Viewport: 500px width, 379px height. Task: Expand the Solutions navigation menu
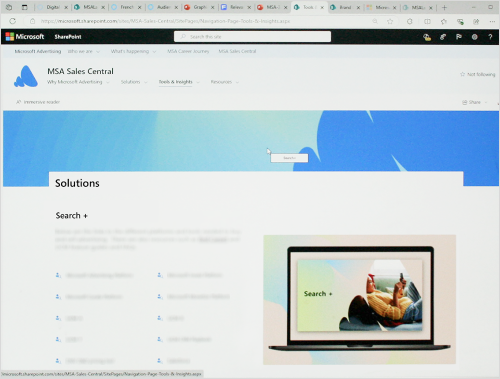[x=134, y=82]
